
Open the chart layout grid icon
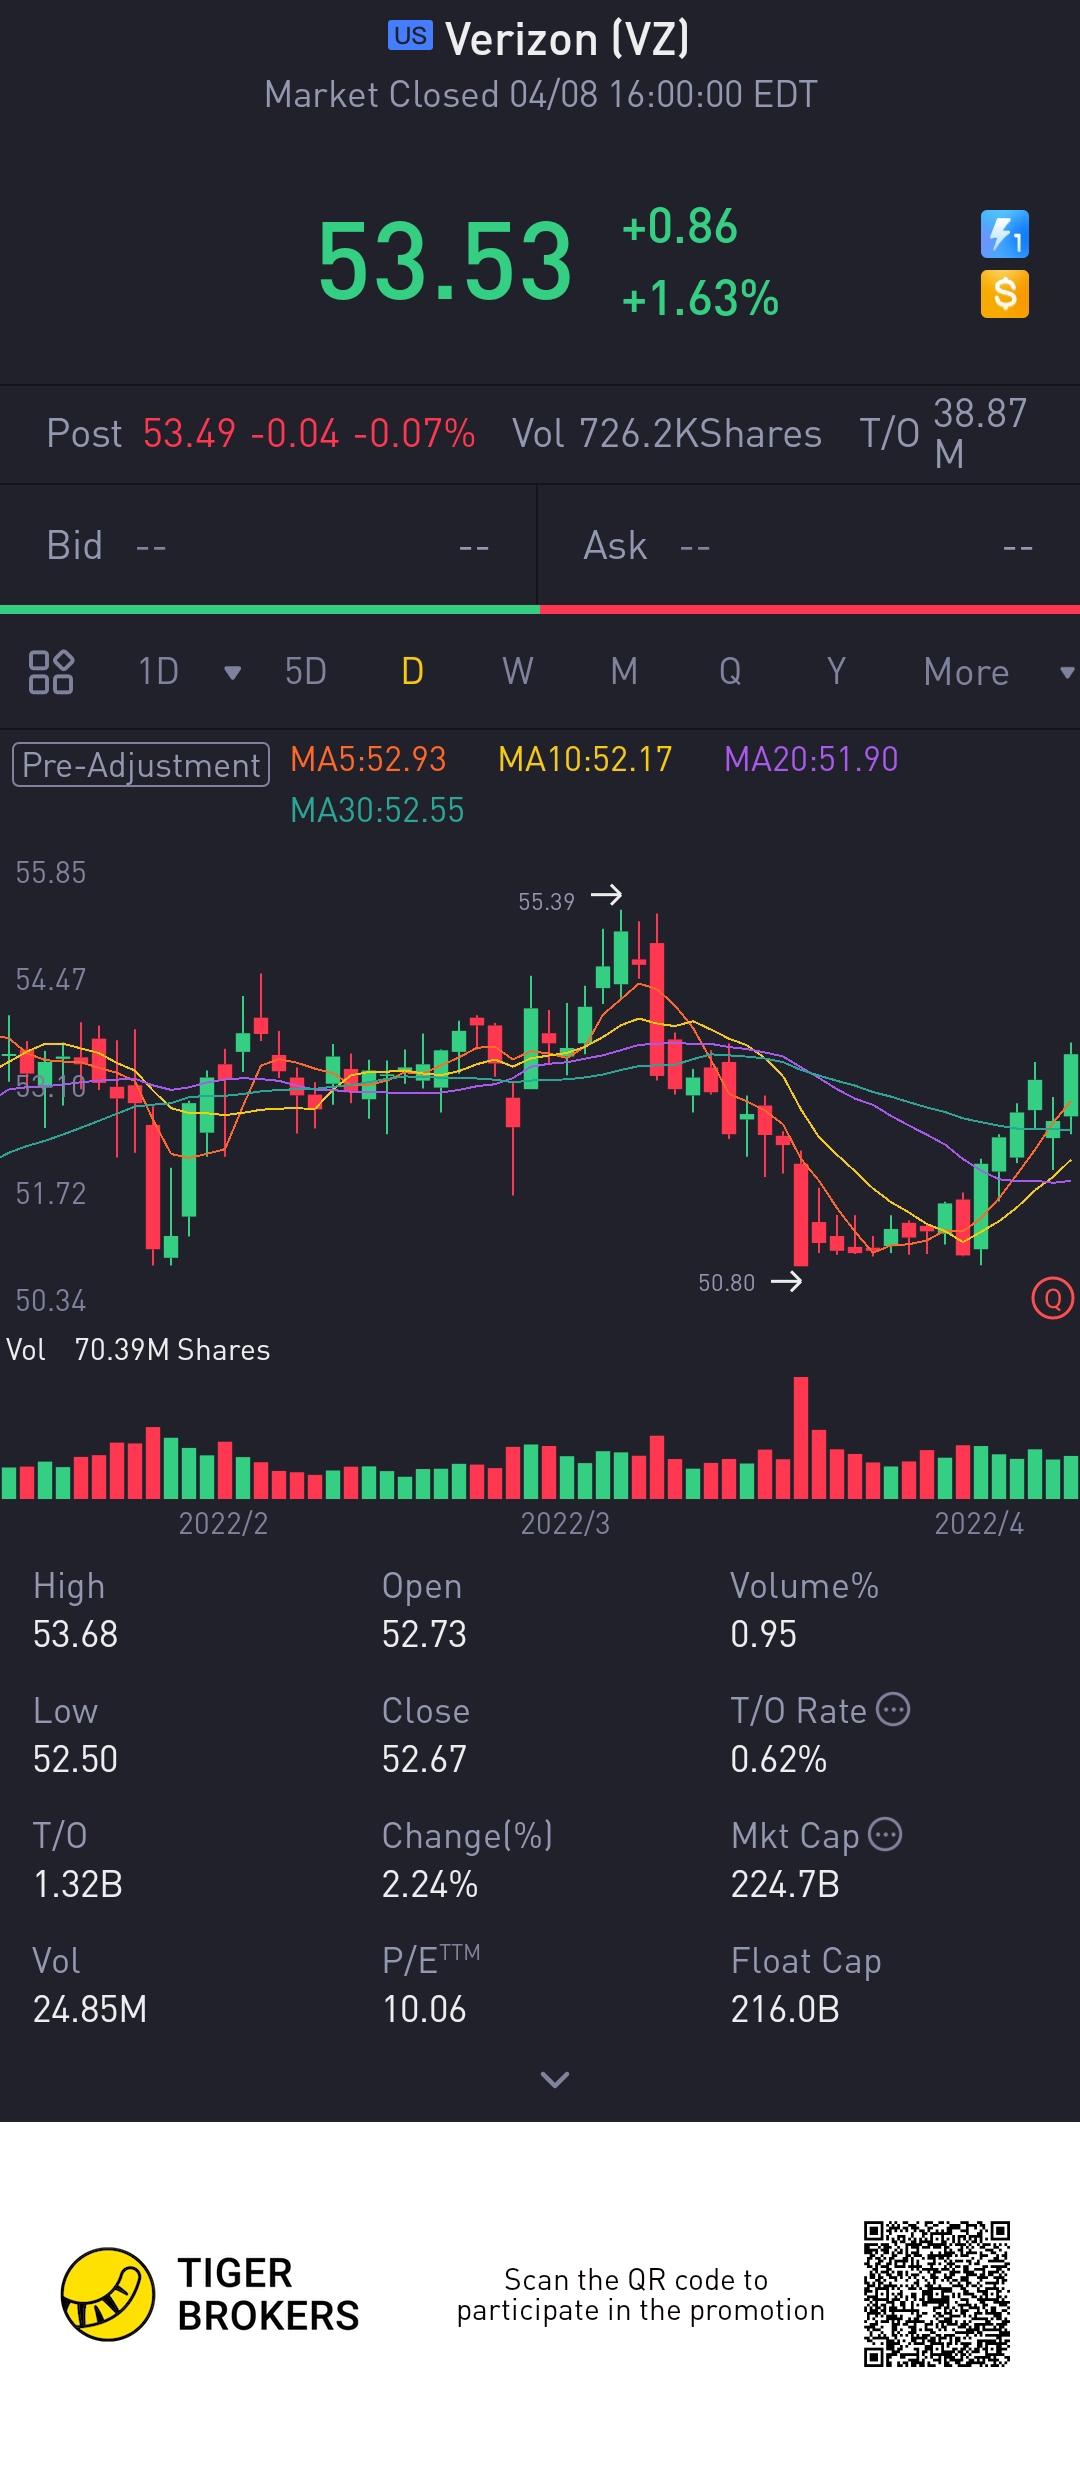click(x=51, y=672)
